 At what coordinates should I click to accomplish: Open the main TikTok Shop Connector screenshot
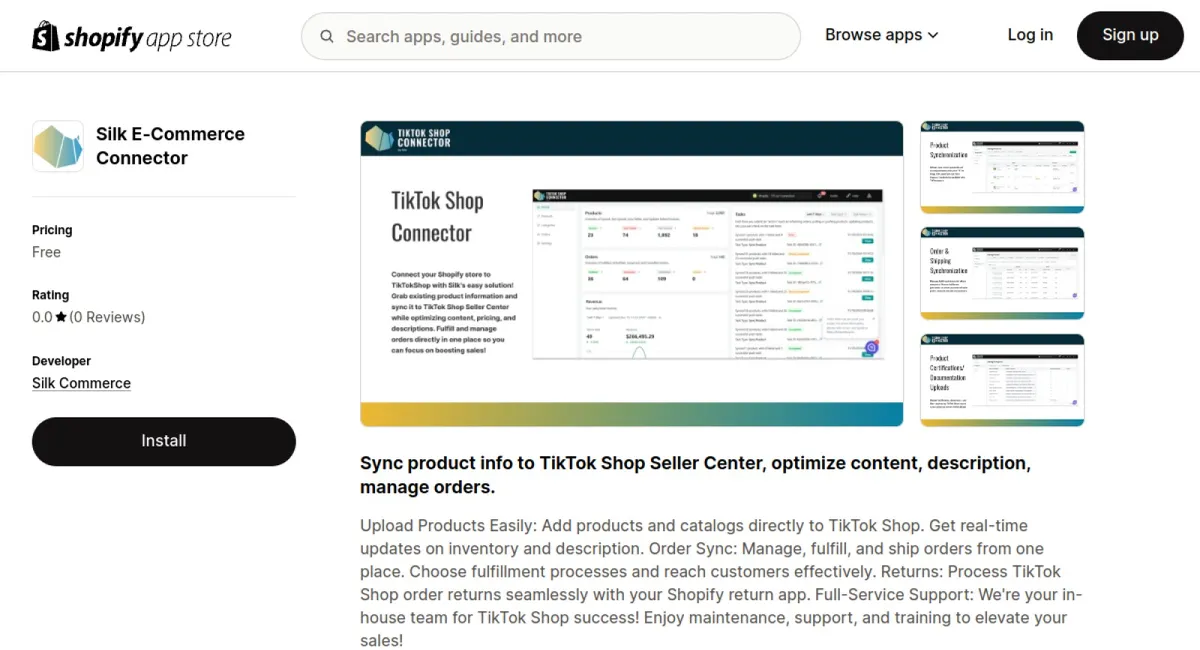[632, 274]
